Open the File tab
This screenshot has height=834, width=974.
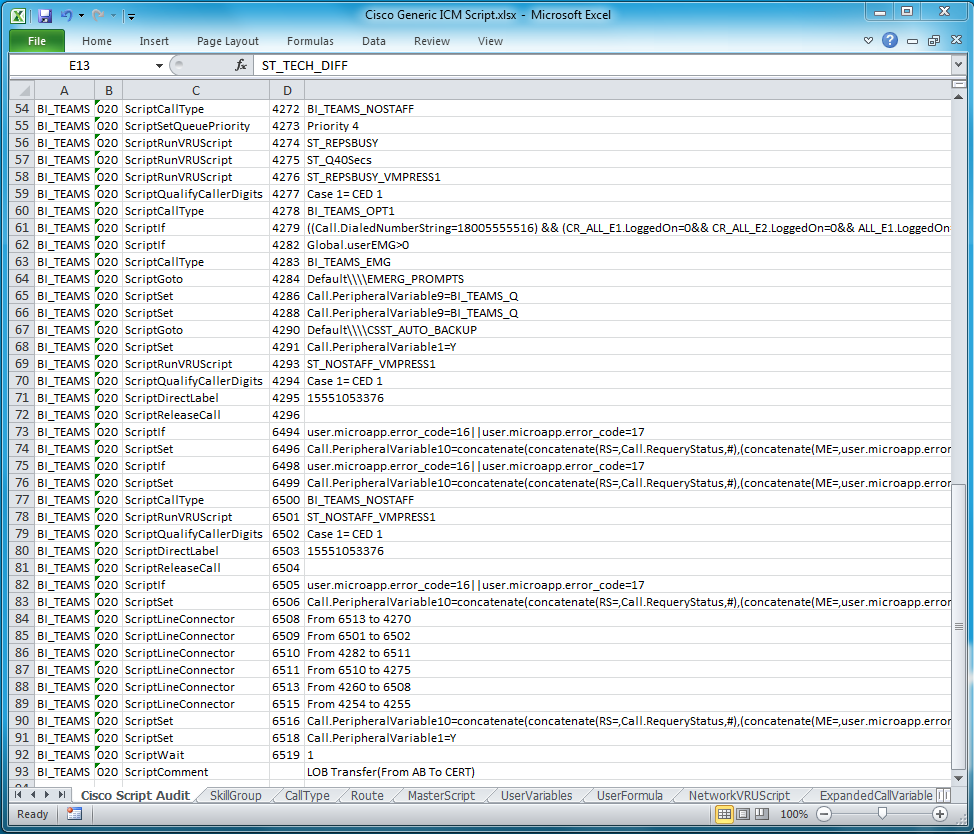click(x=37, y=41)
